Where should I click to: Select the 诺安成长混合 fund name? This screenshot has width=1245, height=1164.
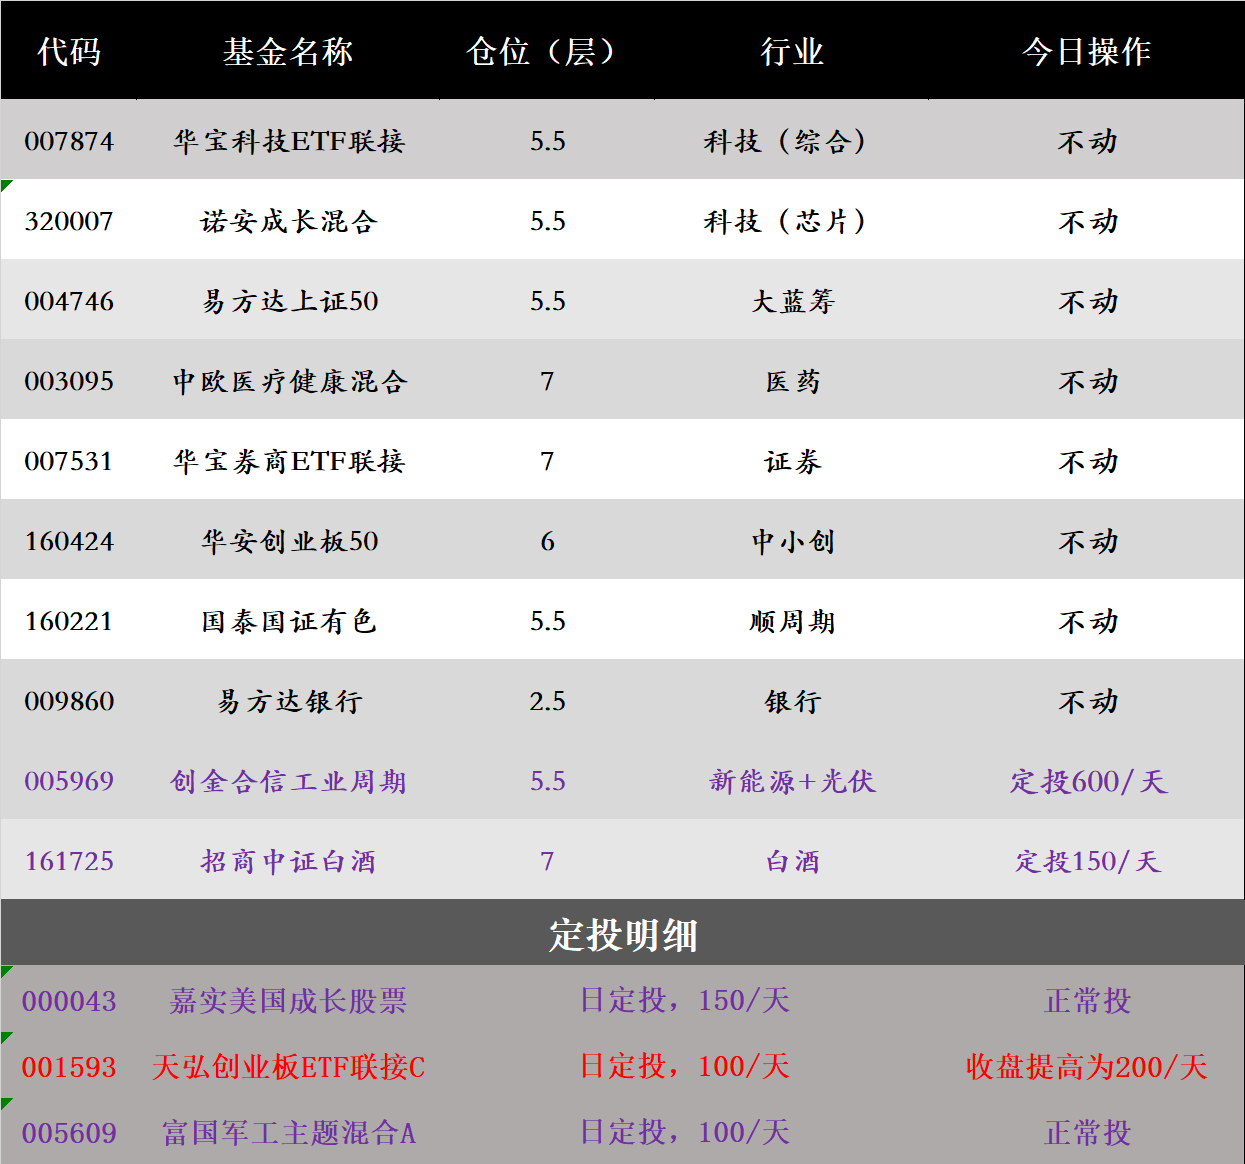290,221
